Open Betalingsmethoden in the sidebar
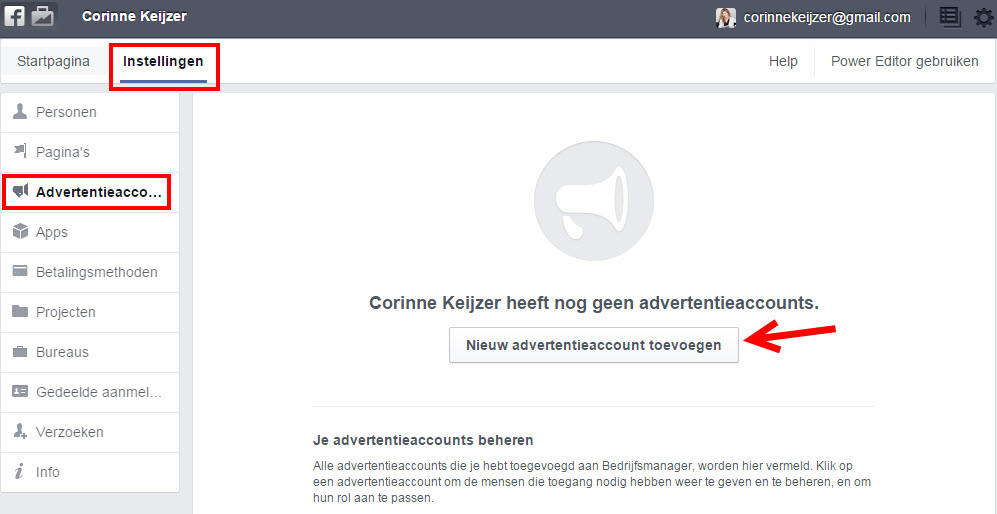997x514 pixels. click(x=90, y=272)
